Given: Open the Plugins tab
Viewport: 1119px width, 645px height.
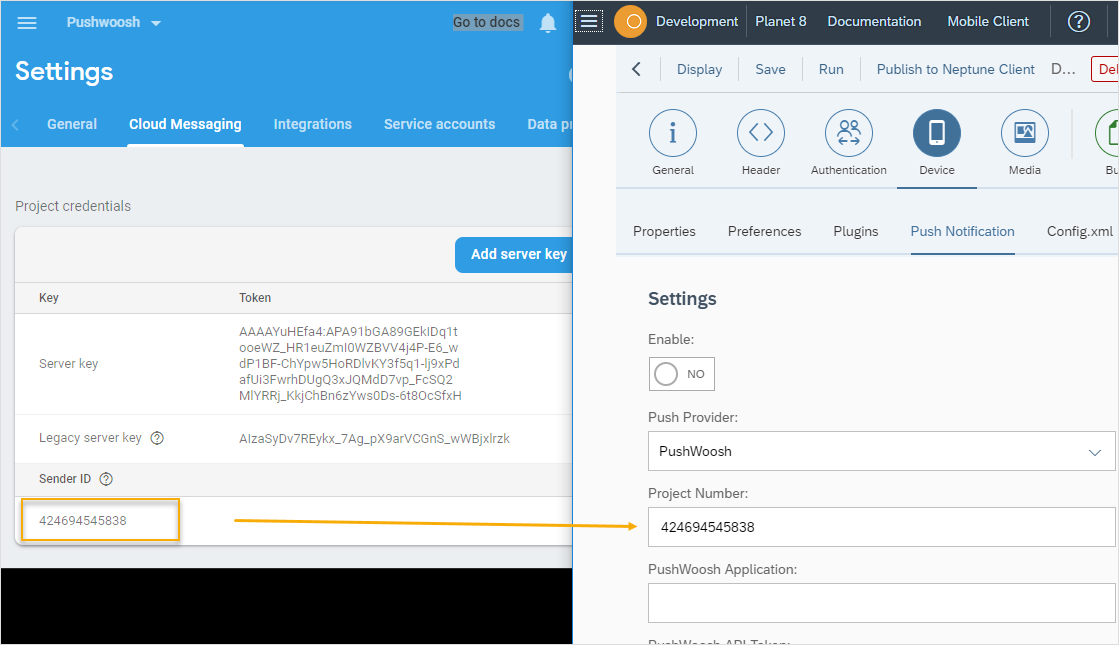Looking at the screenshot, I should (855, 231).
